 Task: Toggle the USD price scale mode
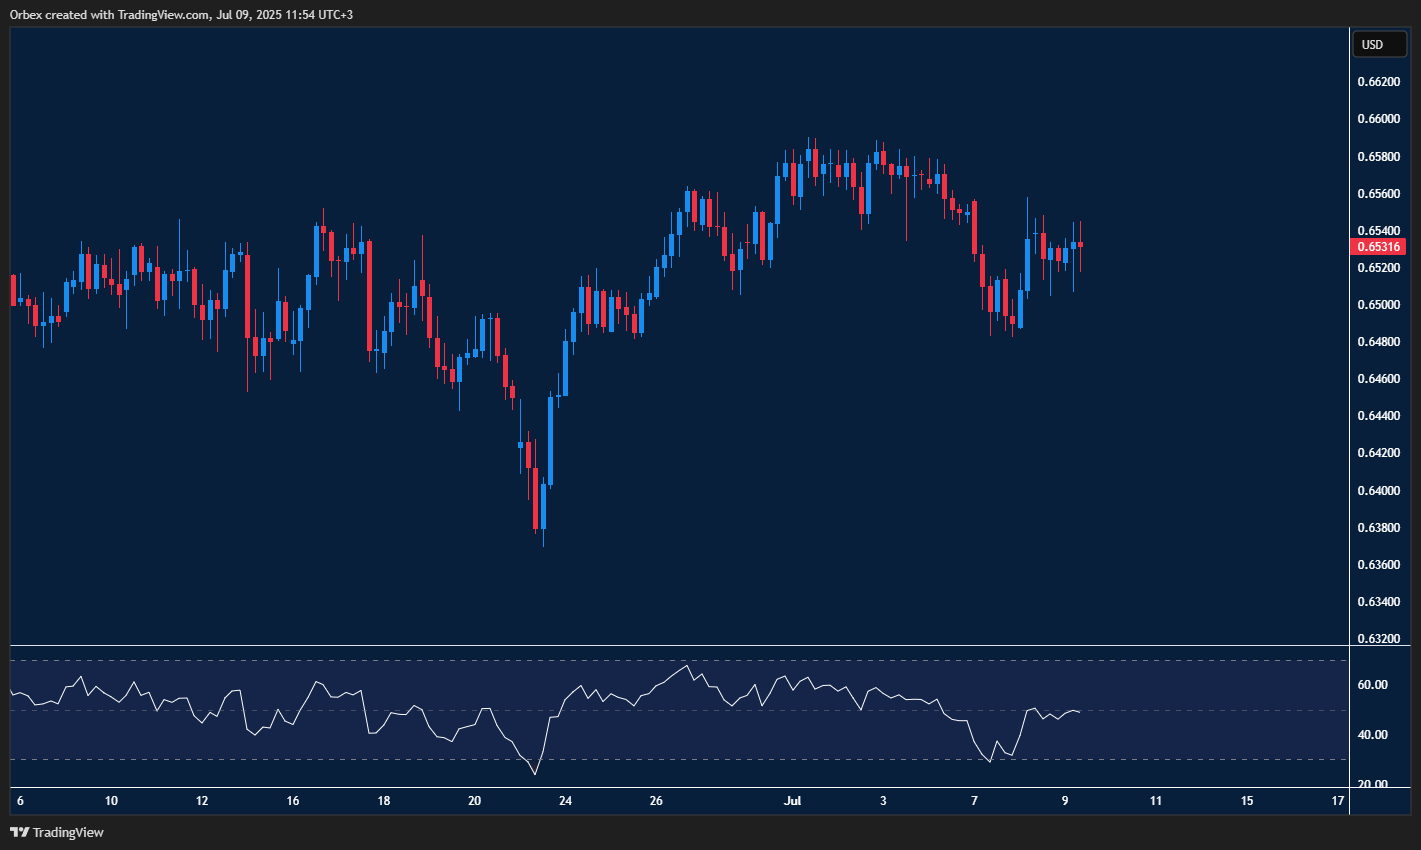tap(1380, 44)
